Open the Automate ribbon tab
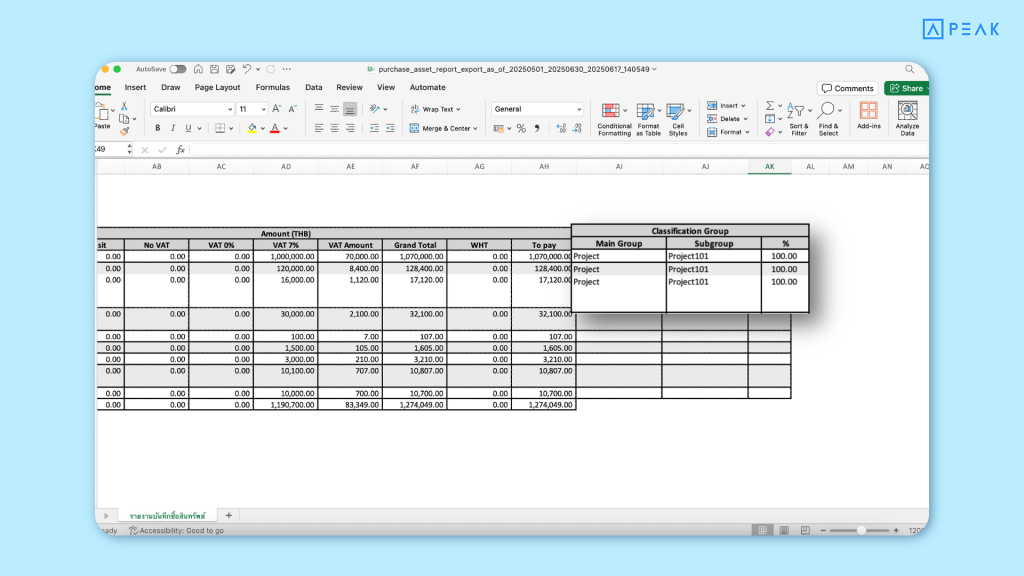 pos(427,87)
